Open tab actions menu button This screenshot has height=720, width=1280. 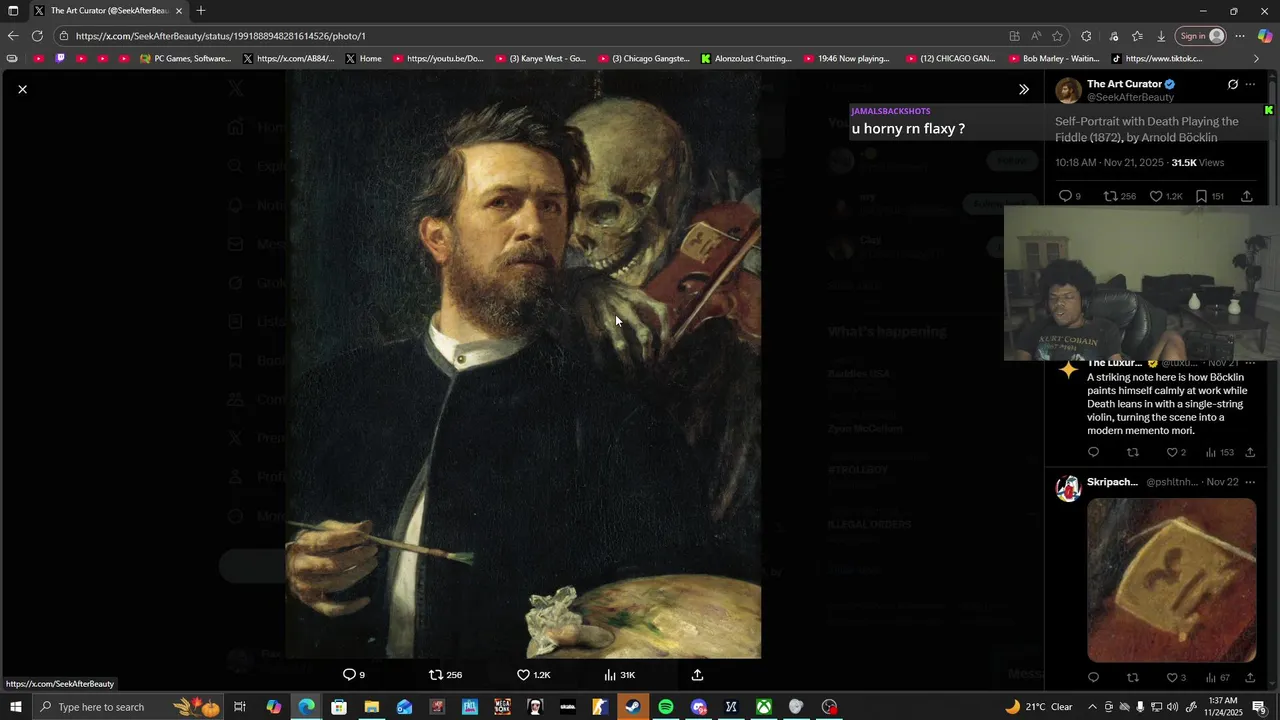13,11
